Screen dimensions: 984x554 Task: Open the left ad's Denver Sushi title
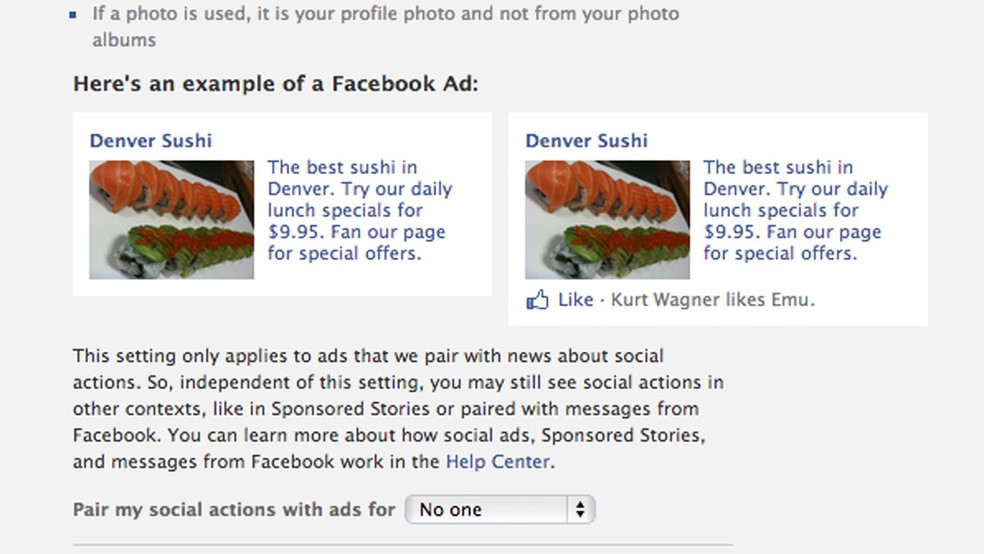(x=150, y=141)
